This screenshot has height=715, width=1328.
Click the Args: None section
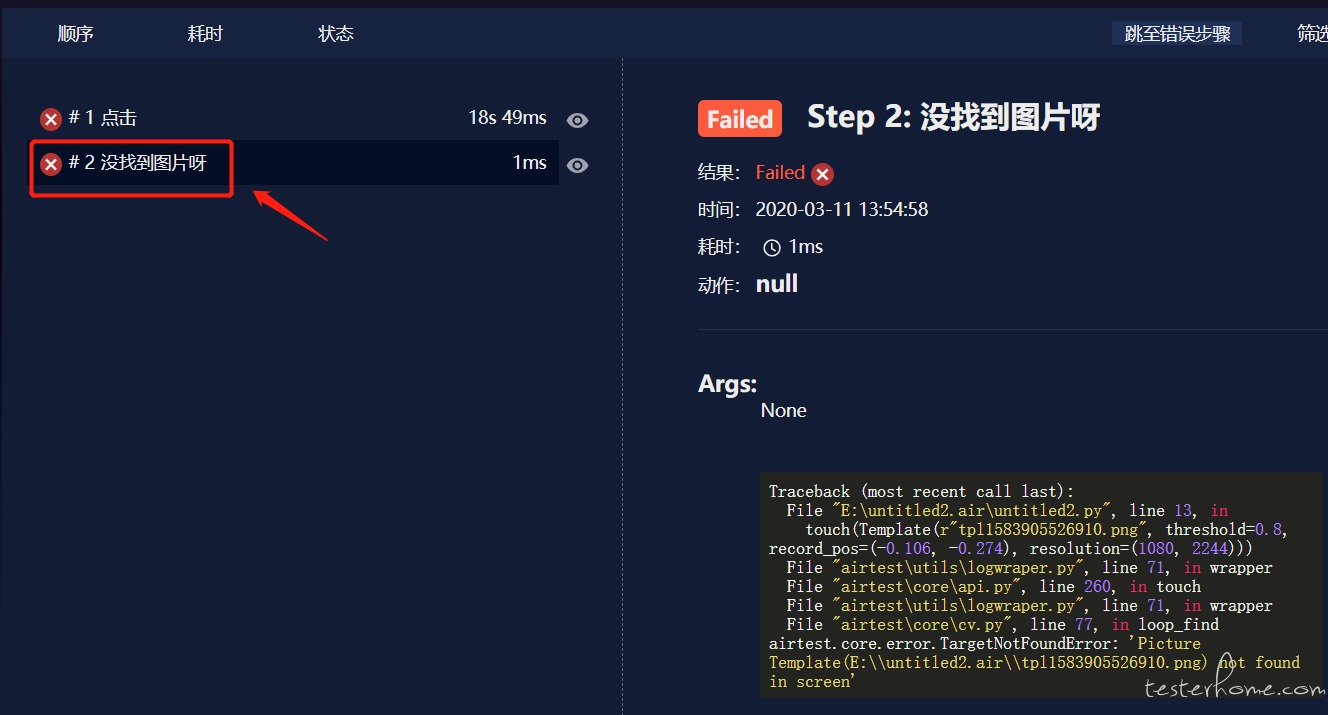click(x=752, y=397)
